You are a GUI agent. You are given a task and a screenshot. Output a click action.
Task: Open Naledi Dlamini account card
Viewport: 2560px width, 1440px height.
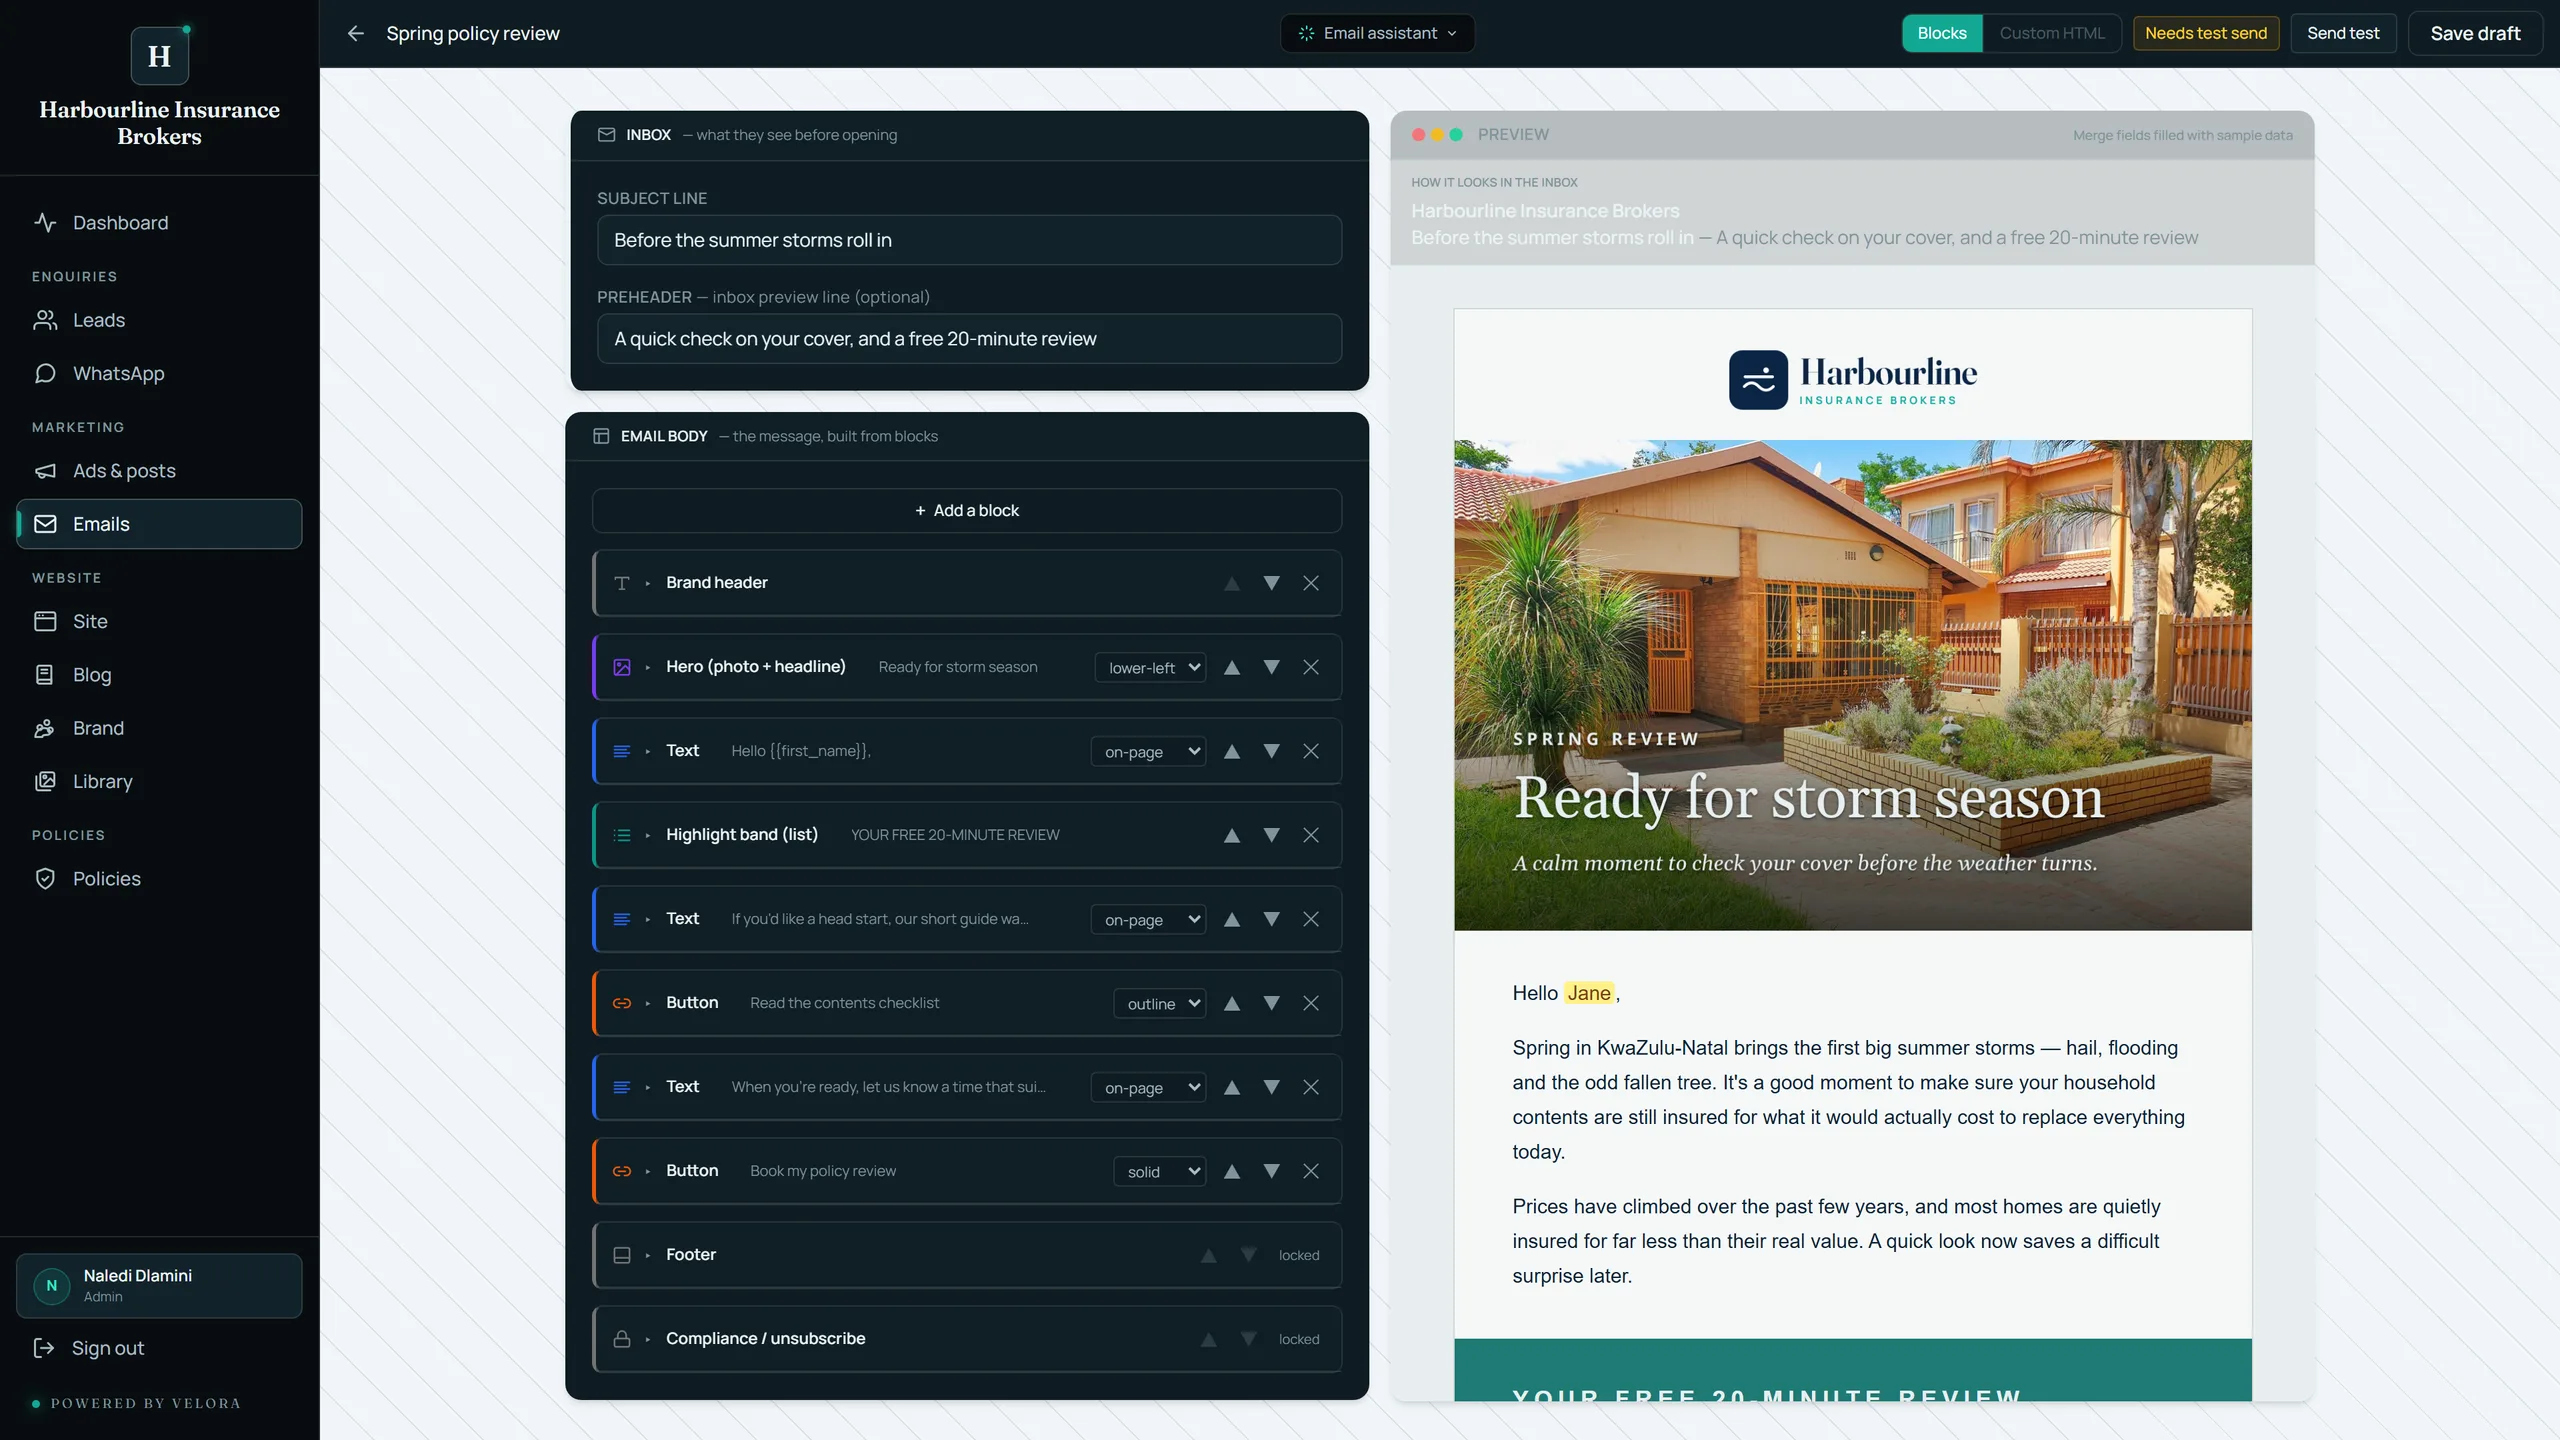(159, 1286)
